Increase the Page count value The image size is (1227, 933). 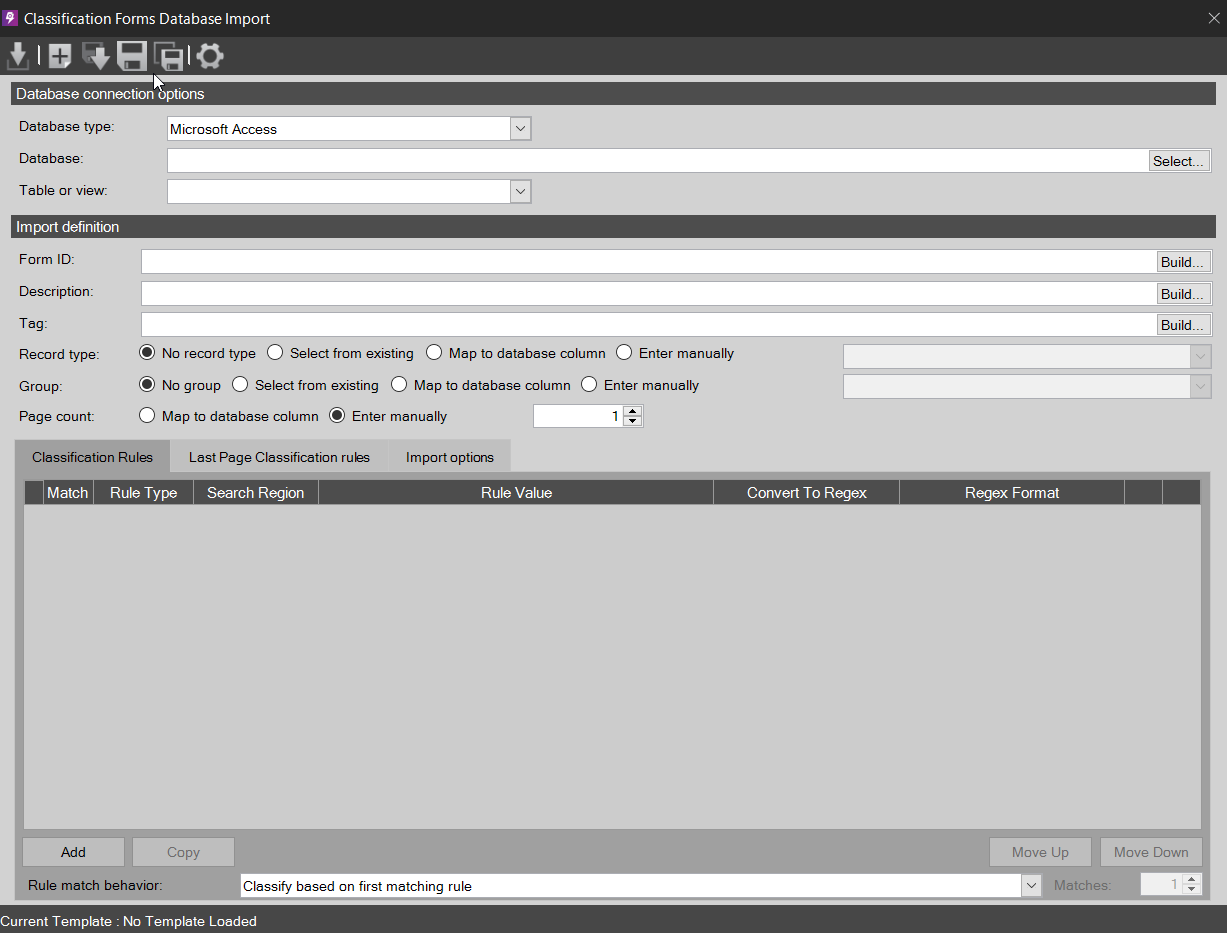point(632,411)
